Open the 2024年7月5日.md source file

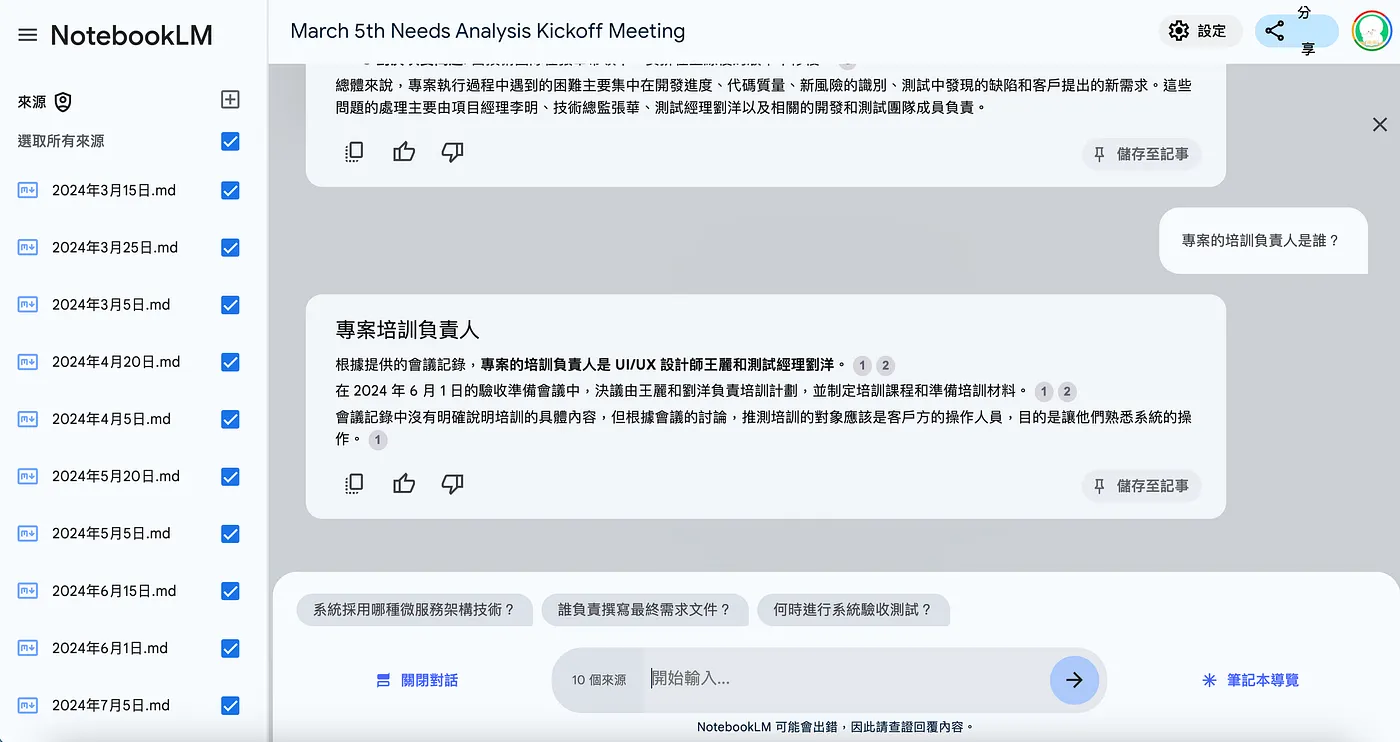[111, 705]
